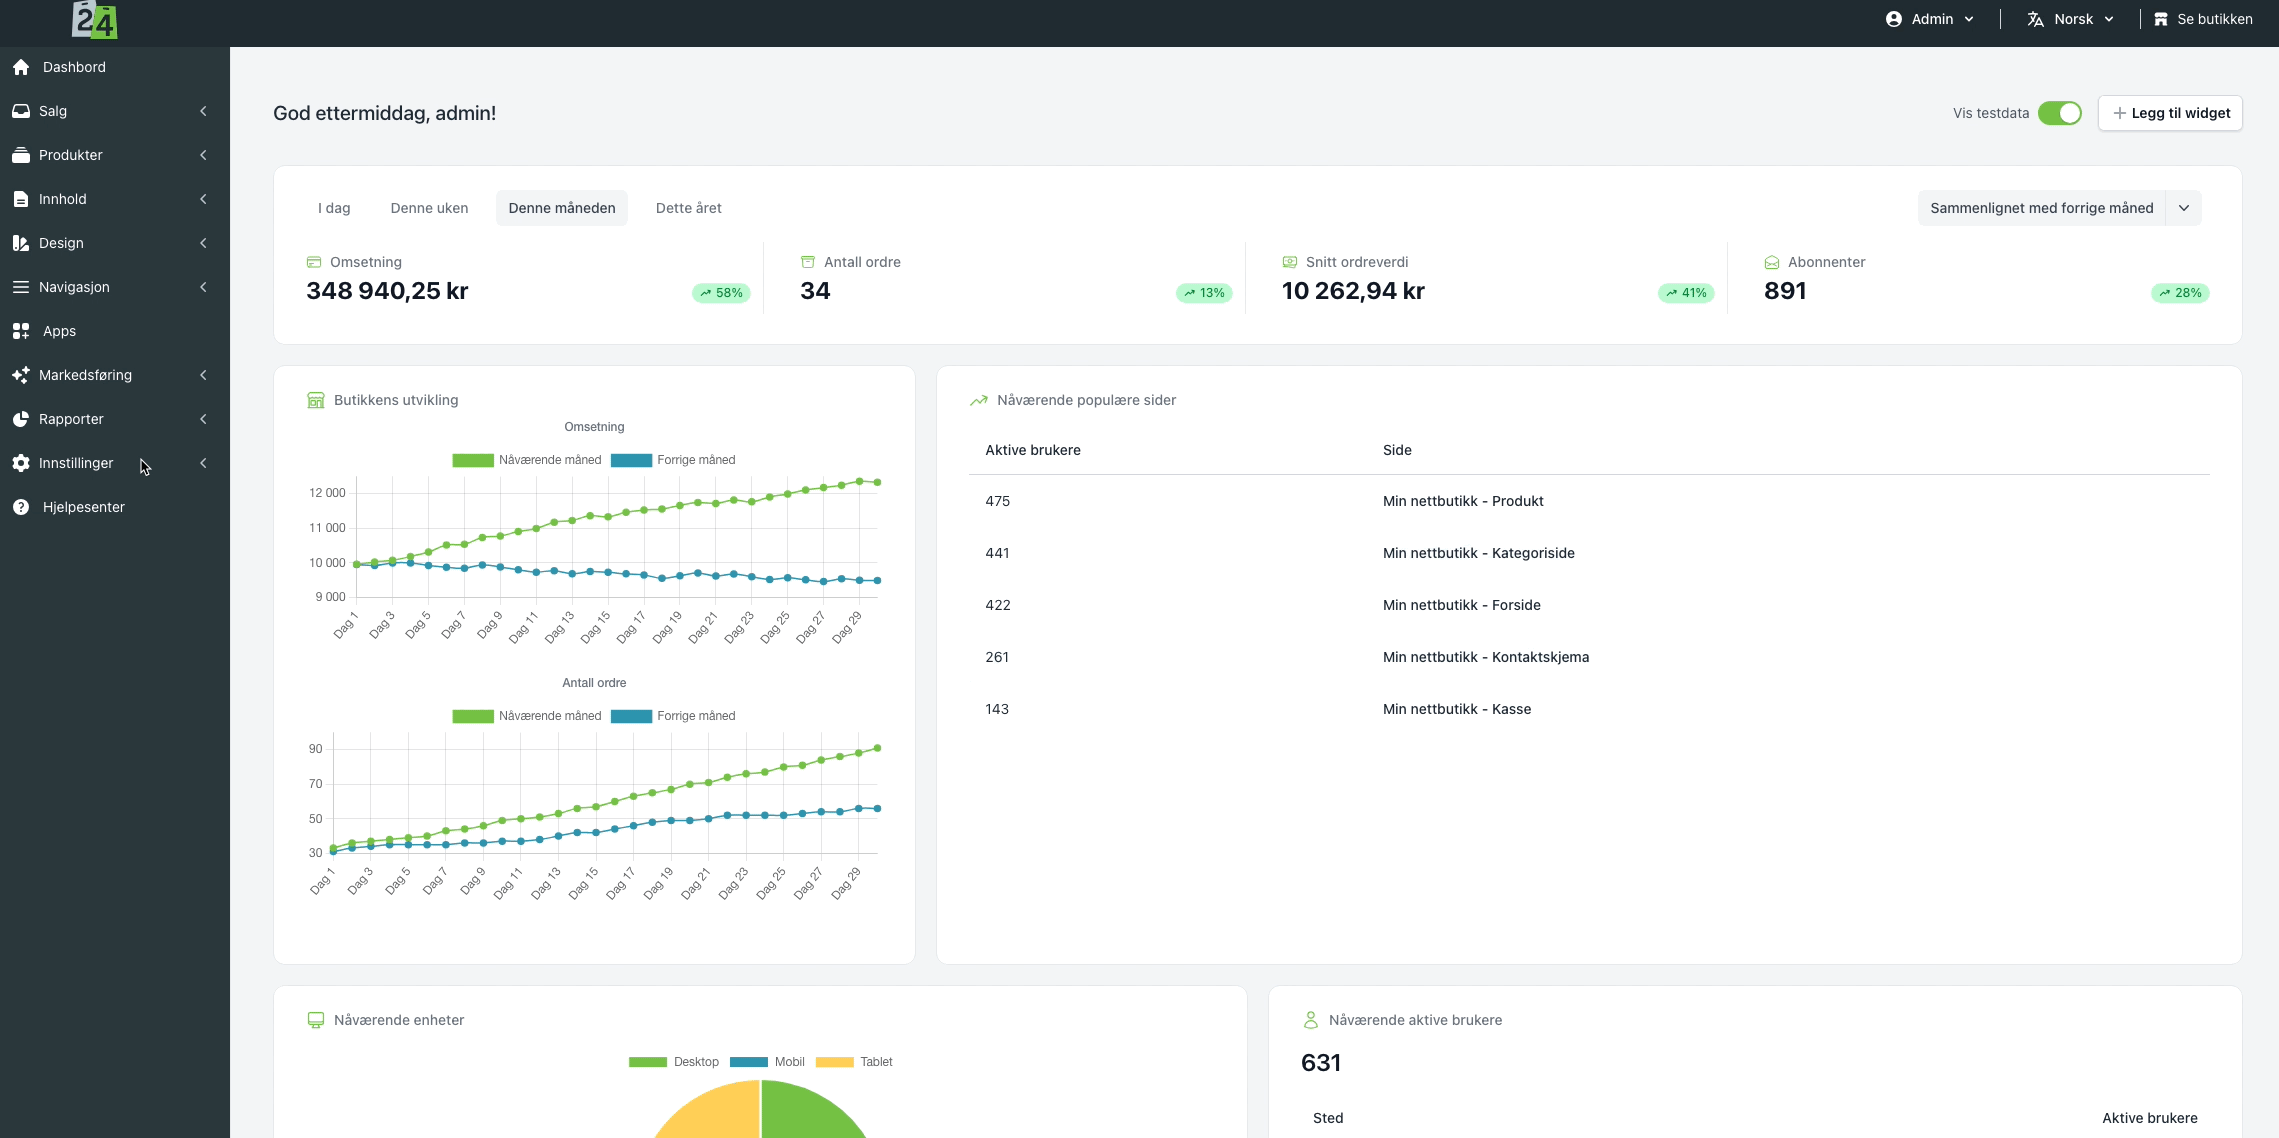Click the Min nettbutikk - Produkt row
Image resolution: width=2279 pixels, height=1138 pixels.
(1589, 501)
